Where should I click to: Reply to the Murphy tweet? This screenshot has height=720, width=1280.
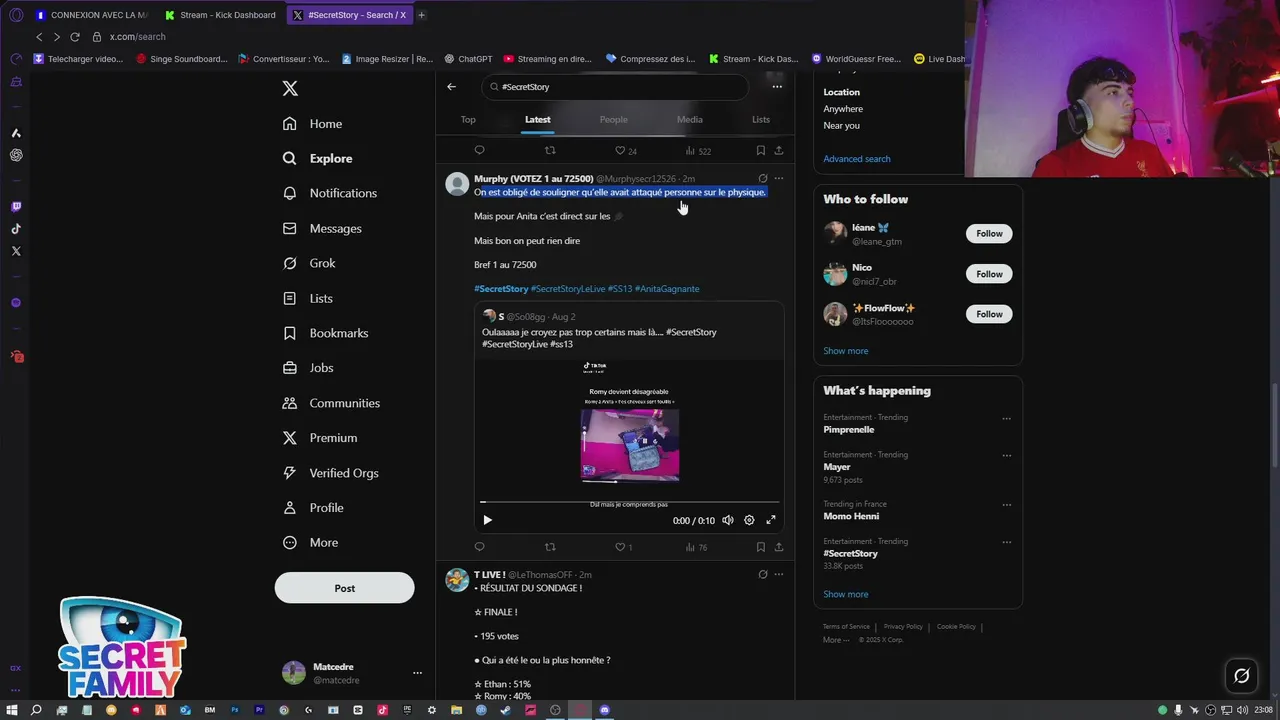tap(479, 547)
